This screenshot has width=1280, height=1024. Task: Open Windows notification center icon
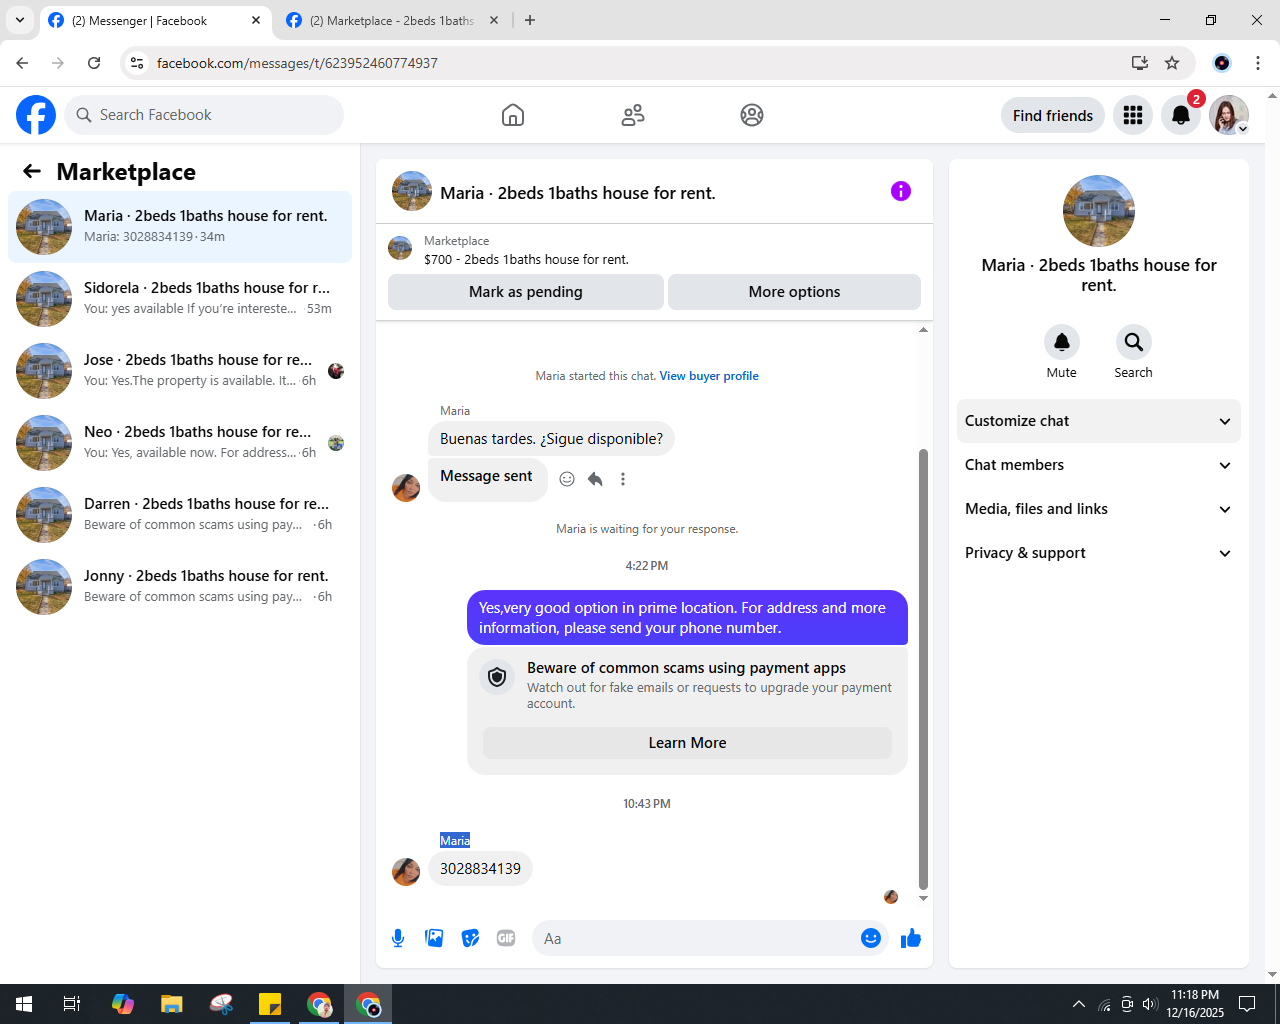click(1247, 1004)
